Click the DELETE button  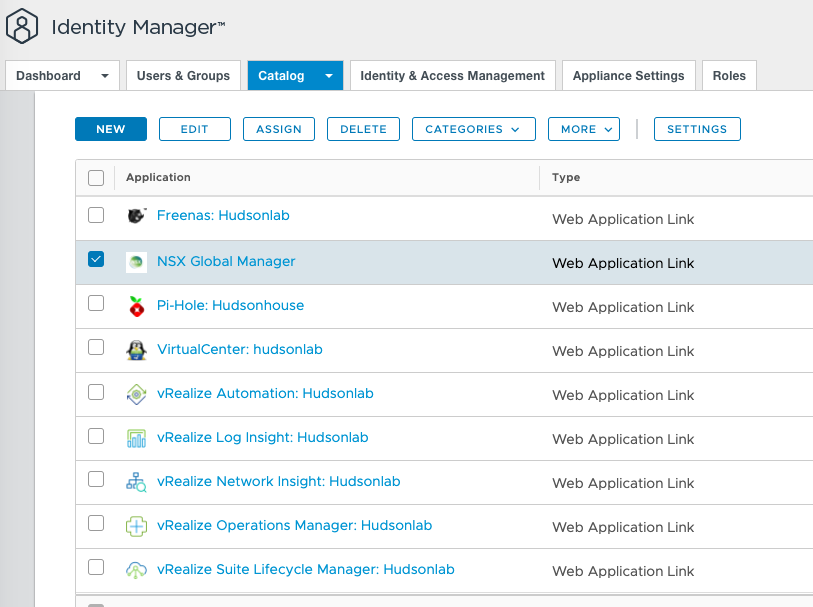point(363,129)
